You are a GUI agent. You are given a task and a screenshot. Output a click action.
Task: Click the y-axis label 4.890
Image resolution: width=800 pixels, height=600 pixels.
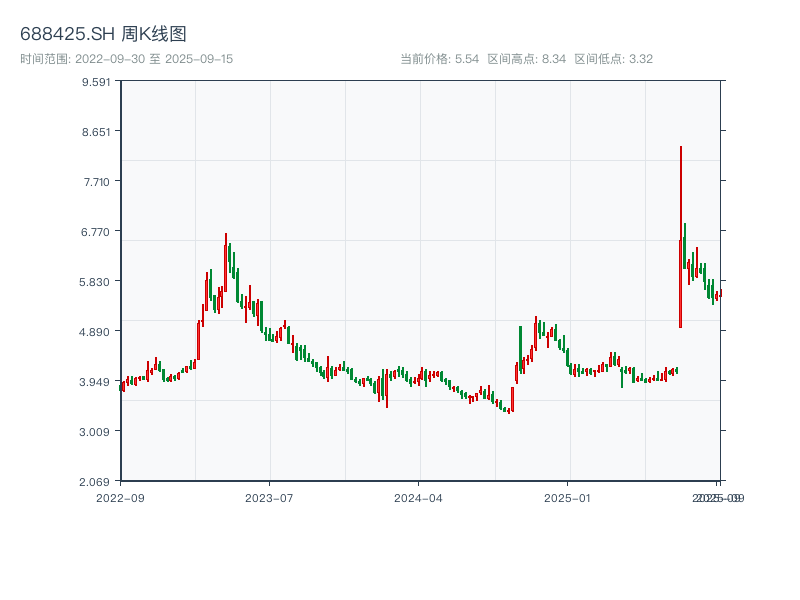pos(94,332)
